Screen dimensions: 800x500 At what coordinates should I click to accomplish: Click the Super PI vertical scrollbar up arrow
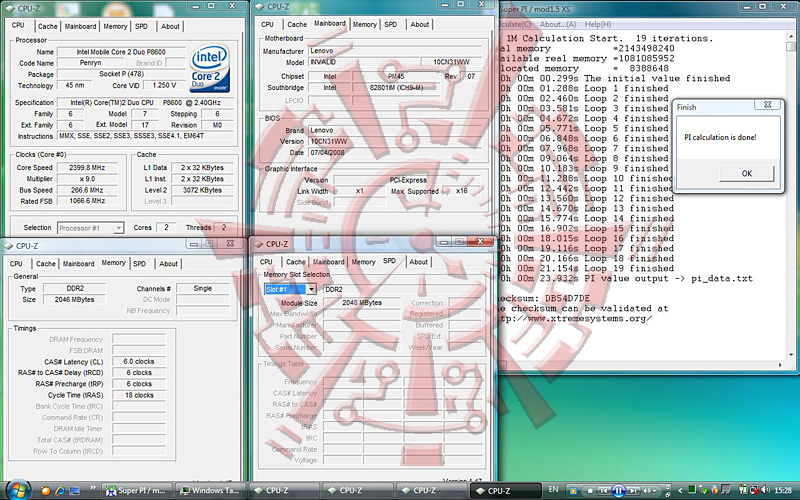pos(791,37)
